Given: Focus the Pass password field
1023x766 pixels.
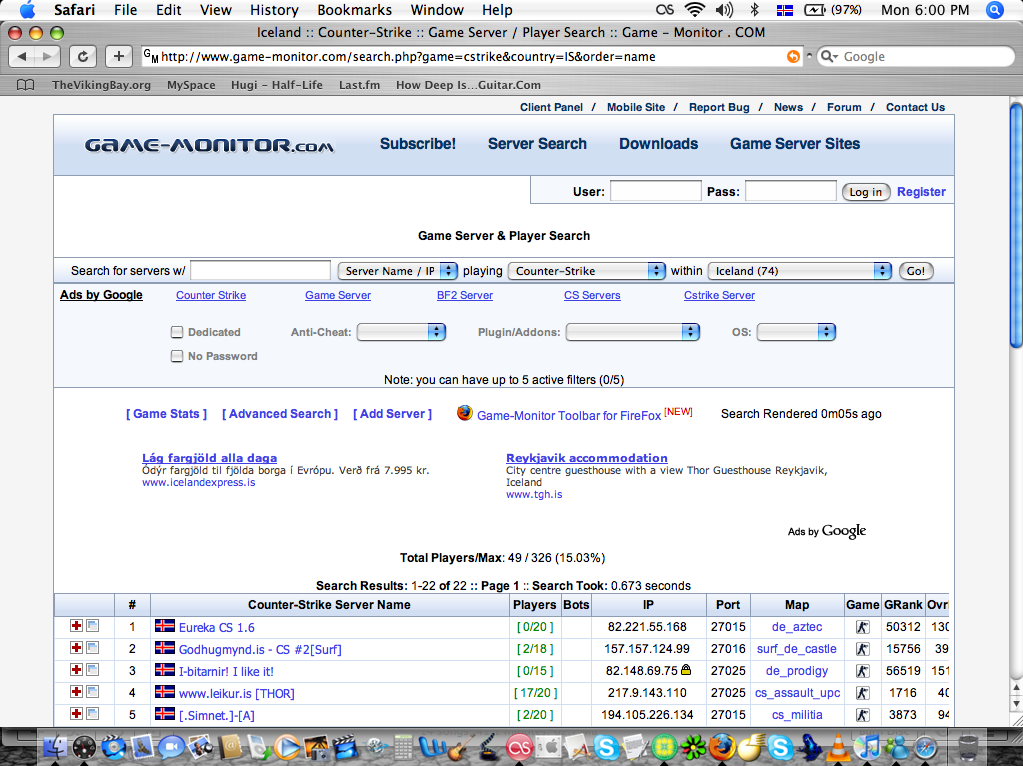Looking at the screenshot, I should coord(790,191).
